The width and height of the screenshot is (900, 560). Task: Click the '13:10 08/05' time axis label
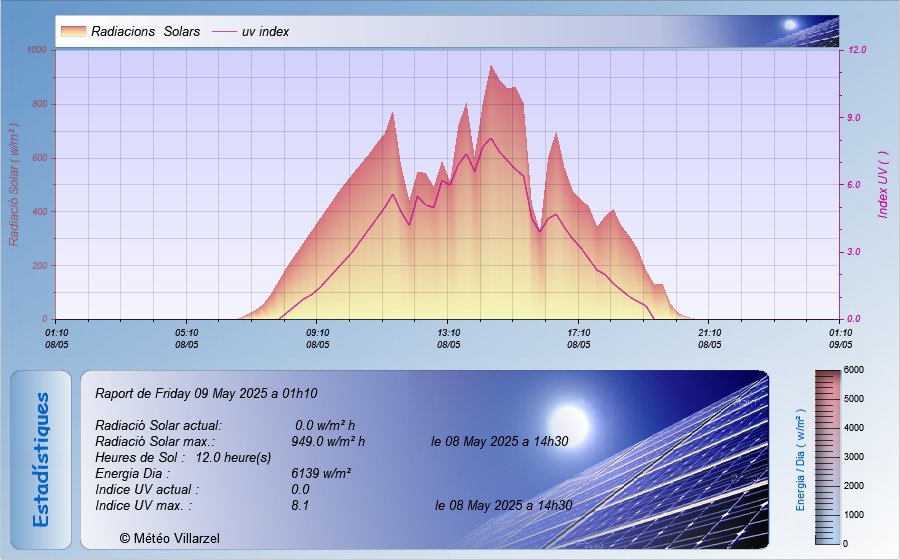coord(448,339)
